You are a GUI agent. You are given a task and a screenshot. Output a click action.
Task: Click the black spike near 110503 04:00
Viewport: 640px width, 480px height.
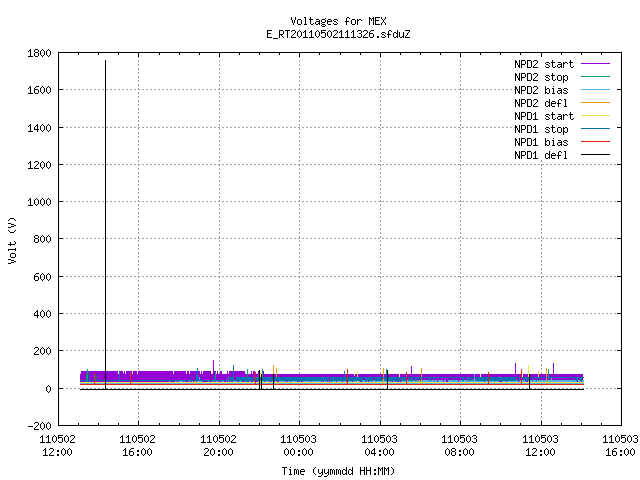click(x=387, y=380)
